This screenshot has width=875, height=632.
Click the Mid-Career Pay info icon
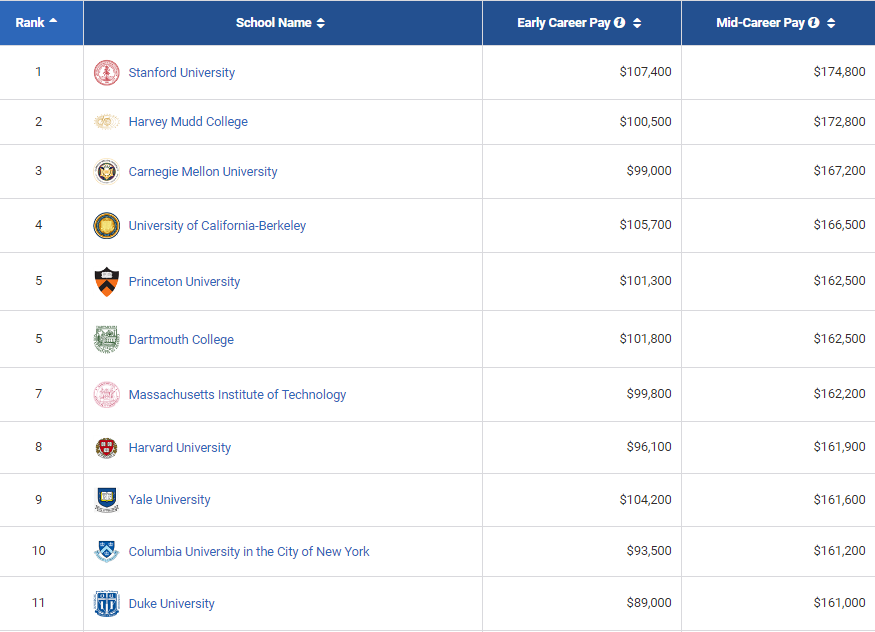pos(814,22)
